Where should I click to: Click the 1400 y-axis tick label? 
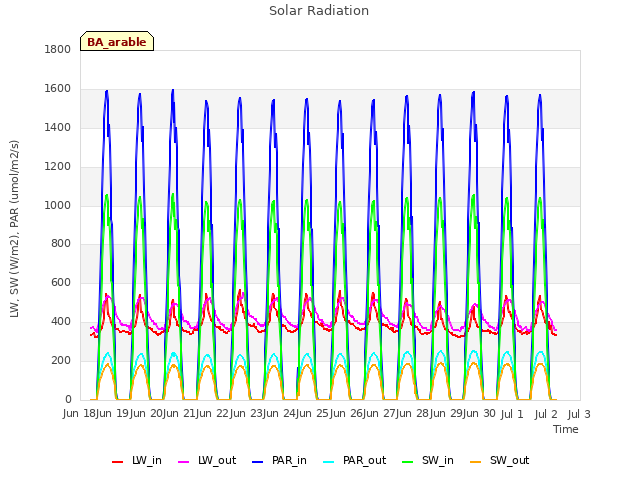pos(58,127)
